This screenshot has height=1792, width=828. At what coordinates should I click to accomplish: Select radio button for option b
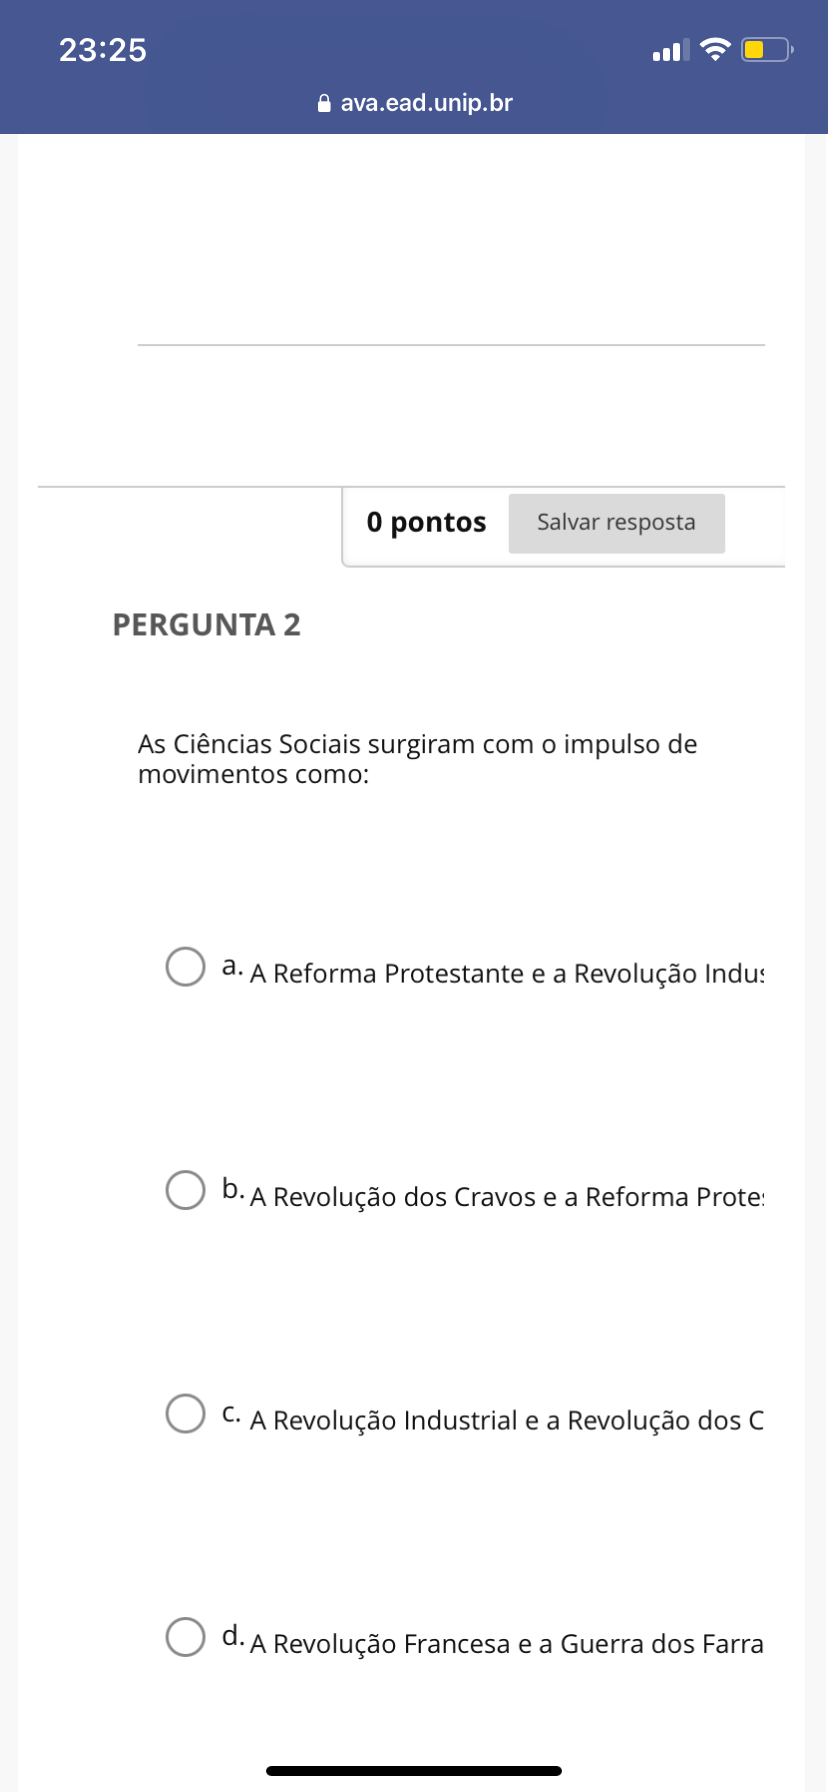(185, 1190)
